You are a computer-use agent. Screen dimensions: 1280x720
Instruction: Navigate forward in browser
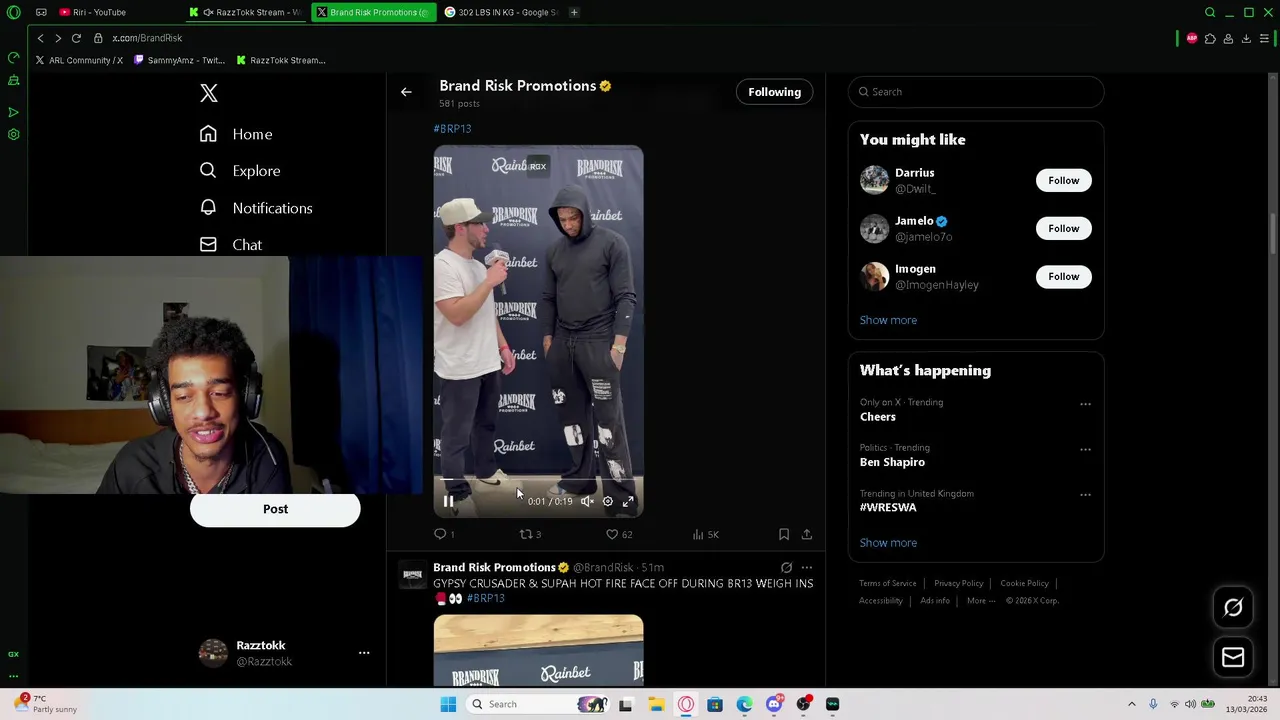pos(58,38)
